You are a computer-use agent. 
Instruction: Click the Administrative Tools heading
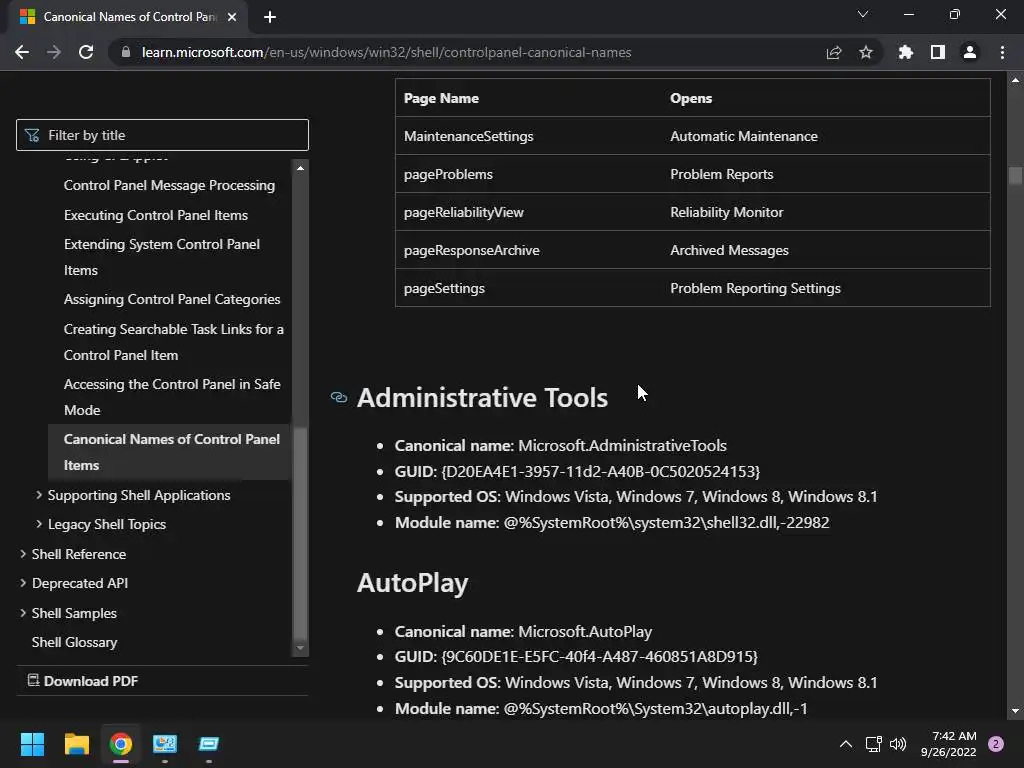[x=482, y=398]
